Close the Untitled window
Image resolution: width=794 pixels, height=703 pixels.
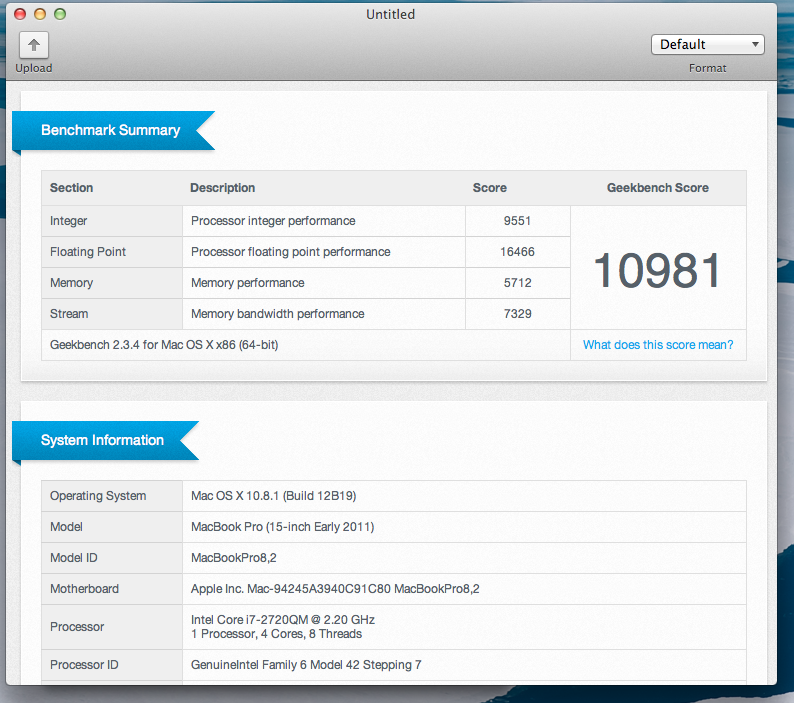(x=20, y=14)
